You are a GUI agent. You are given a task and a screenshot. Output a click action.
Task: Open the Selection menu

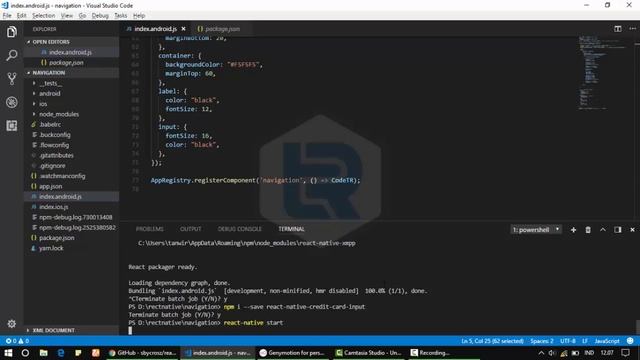click(x=43, y=16)
